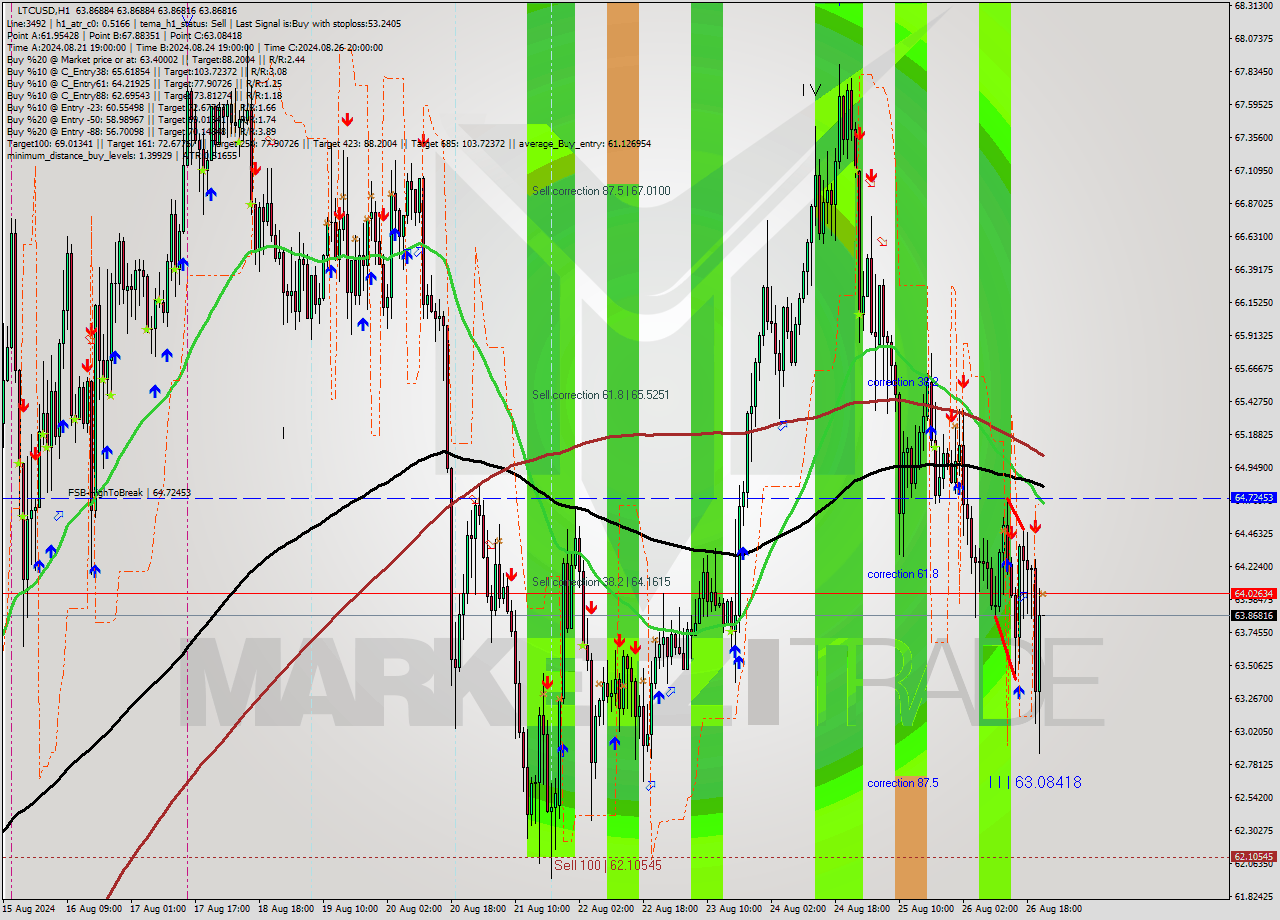The image size is (1280, 920).
Task: Select the 'Sell correction 61.8 | 65.5251' label
Action: coord(601,395)
